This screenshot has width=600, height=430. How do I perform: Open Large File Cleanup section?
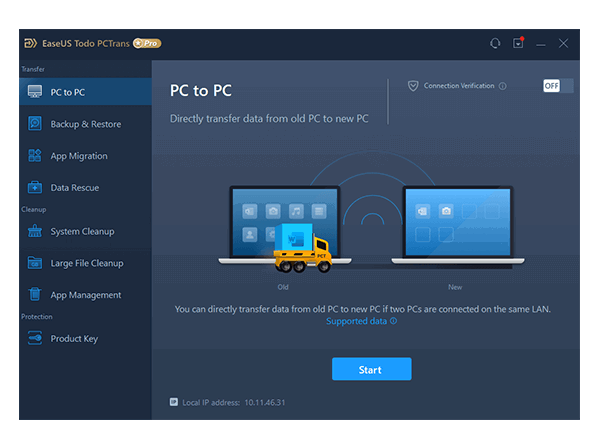(85, 263)
